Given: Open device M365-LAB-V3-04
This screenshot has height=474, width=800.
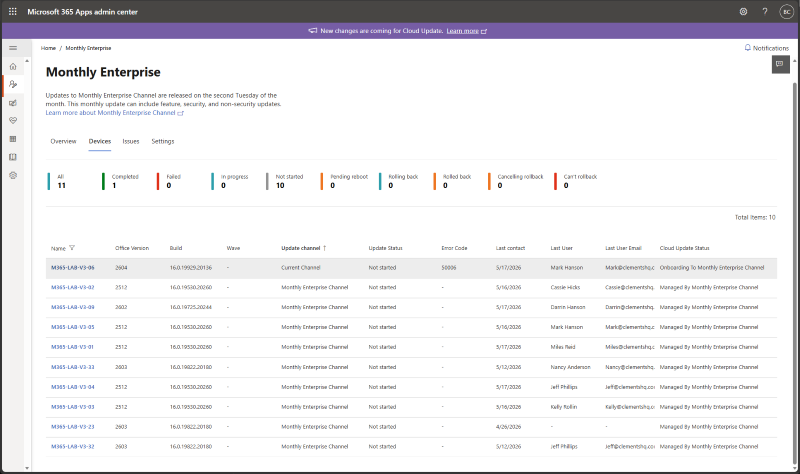Looking at the screenshot, I should point(72,387).
